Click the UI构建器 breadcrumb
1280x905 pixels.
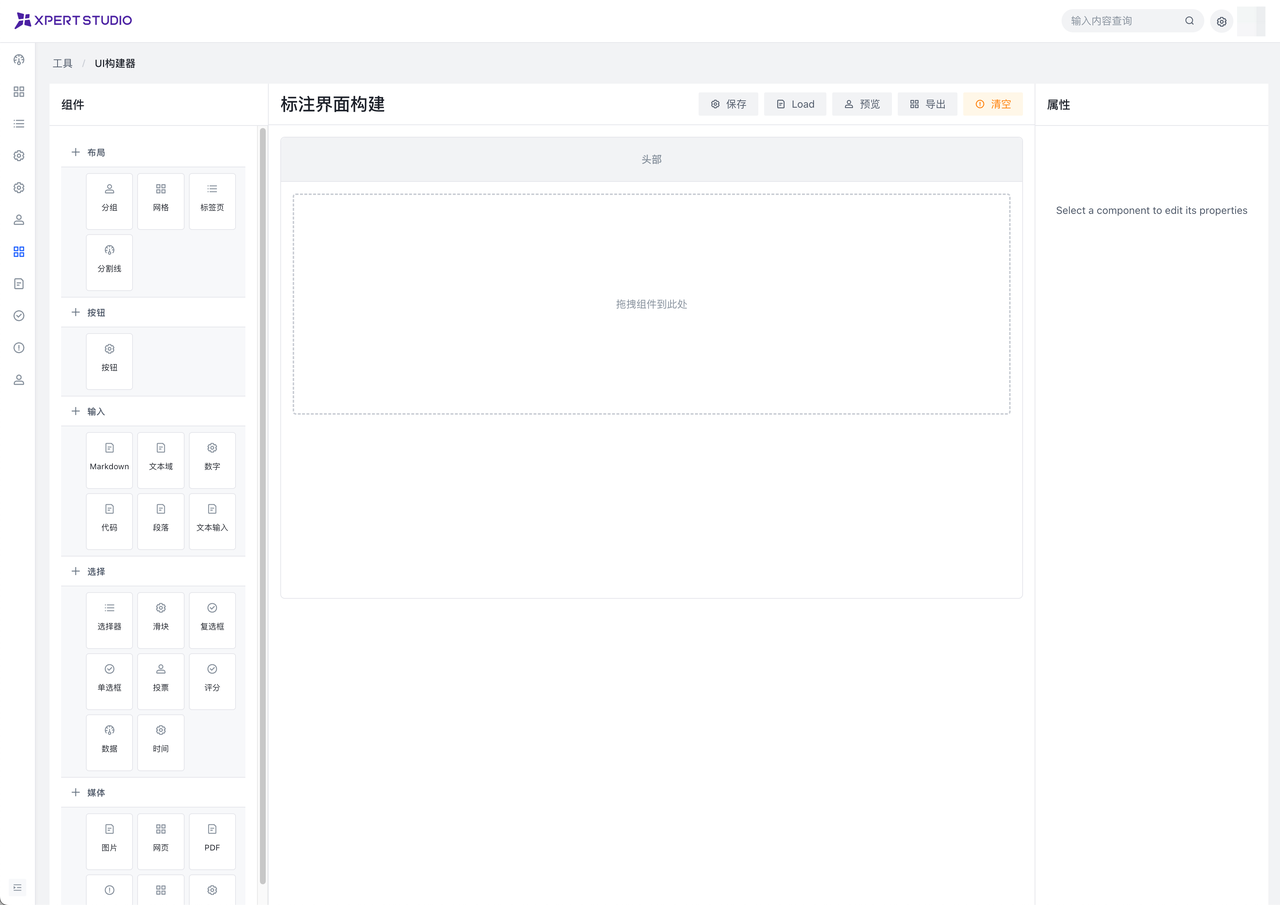(x=115, y=63)
